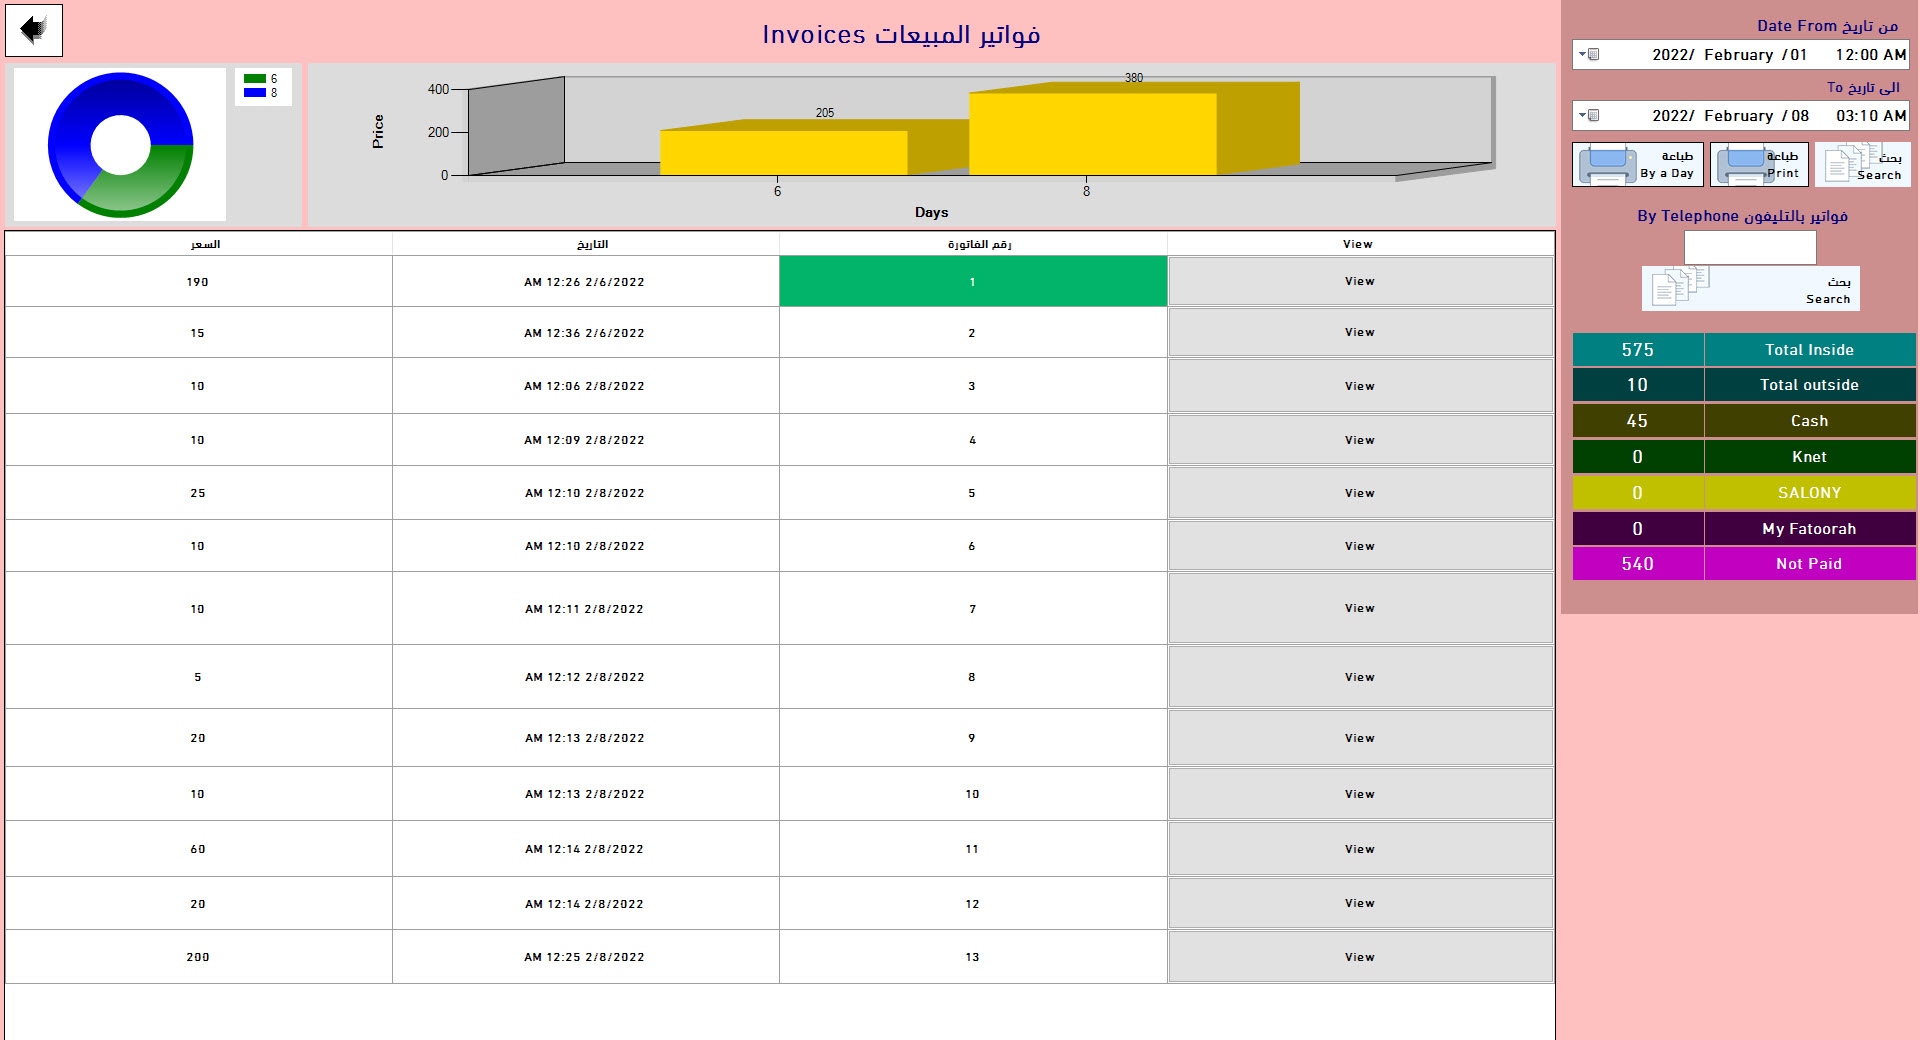View invoice number 4

[1360, 440]
